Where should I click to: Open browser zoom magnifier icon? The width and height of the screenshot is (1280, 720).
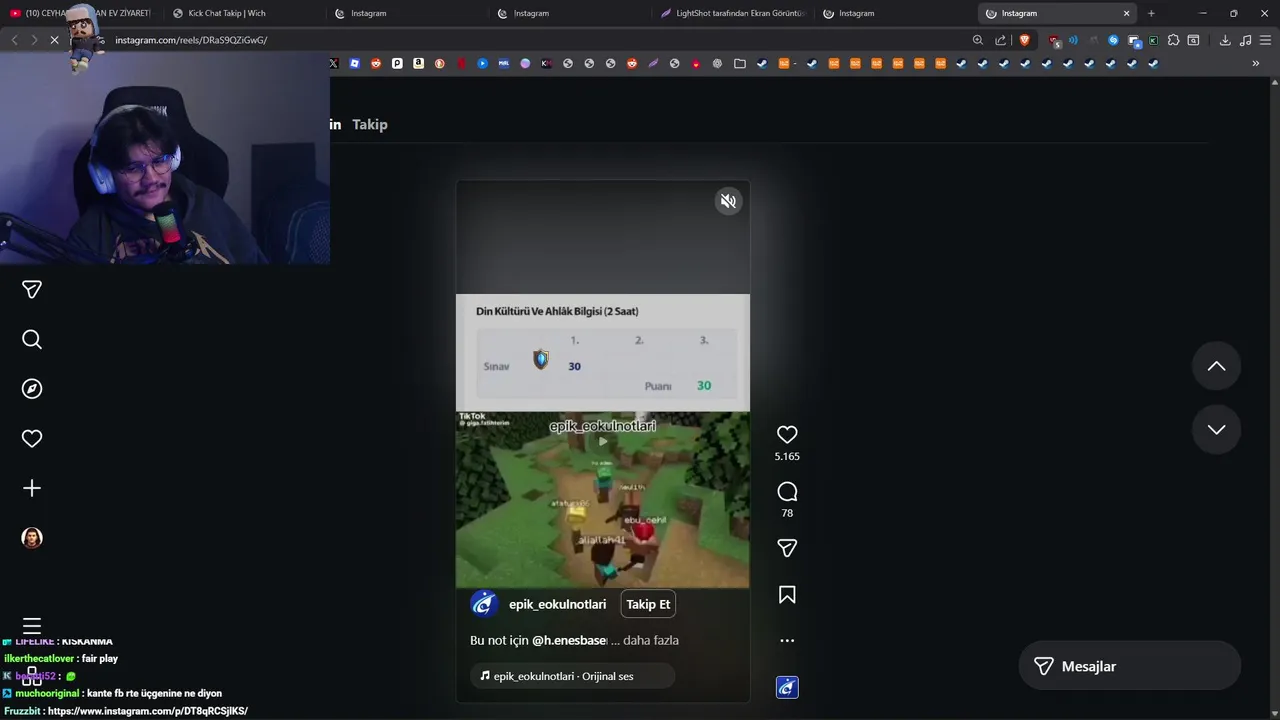click(978, 40)
